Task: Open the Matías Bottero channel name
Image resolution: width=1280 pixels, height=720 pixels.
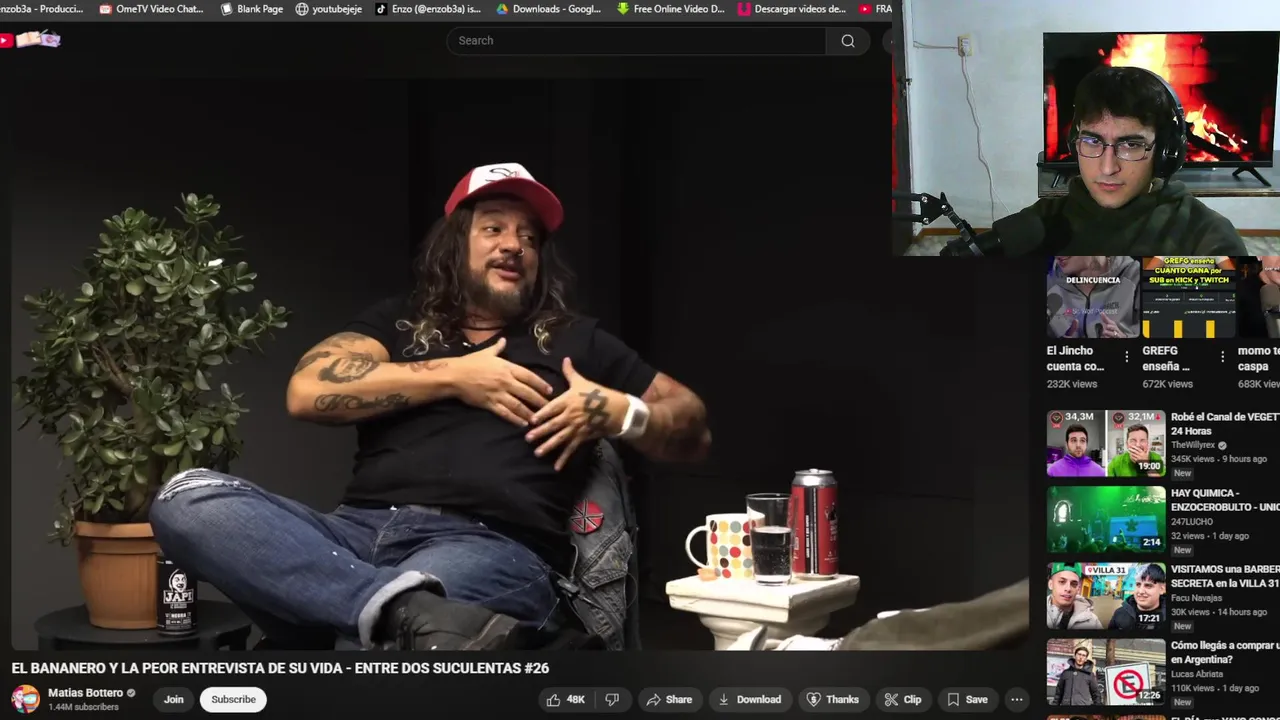Action: coord(85,693)
